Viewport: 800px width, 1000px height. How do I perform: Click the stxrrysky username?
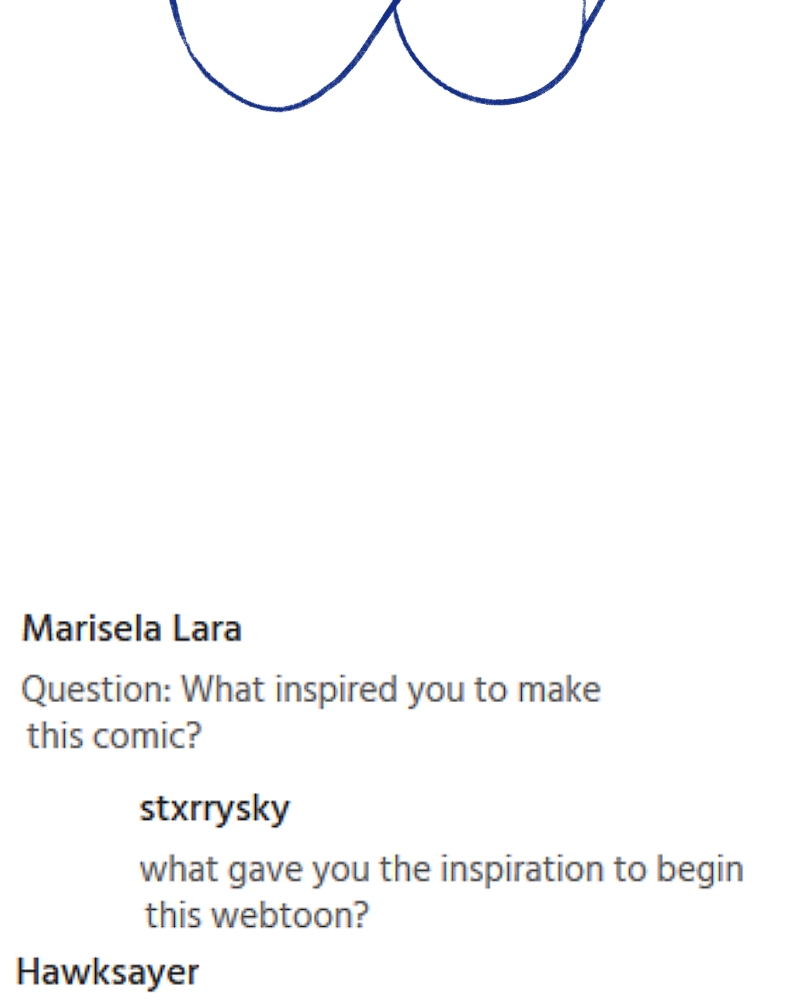pyautogui.click(x=214, y=808)
